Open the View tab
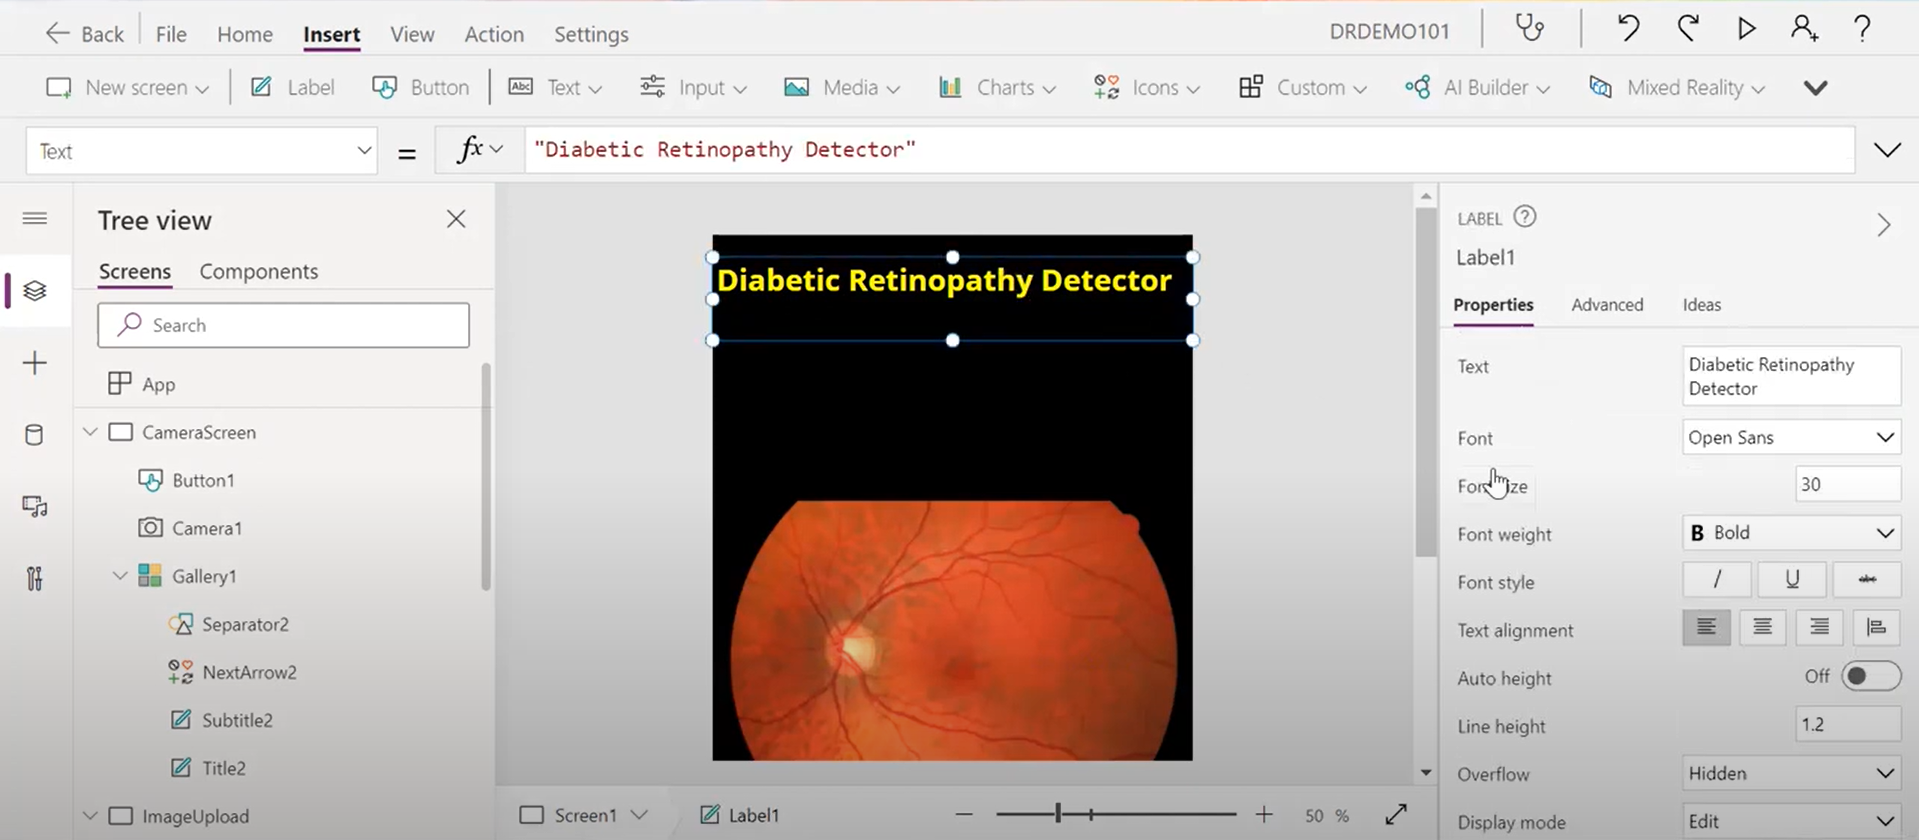The width and height of the screenshot is (1919, 840). (412, 34)
